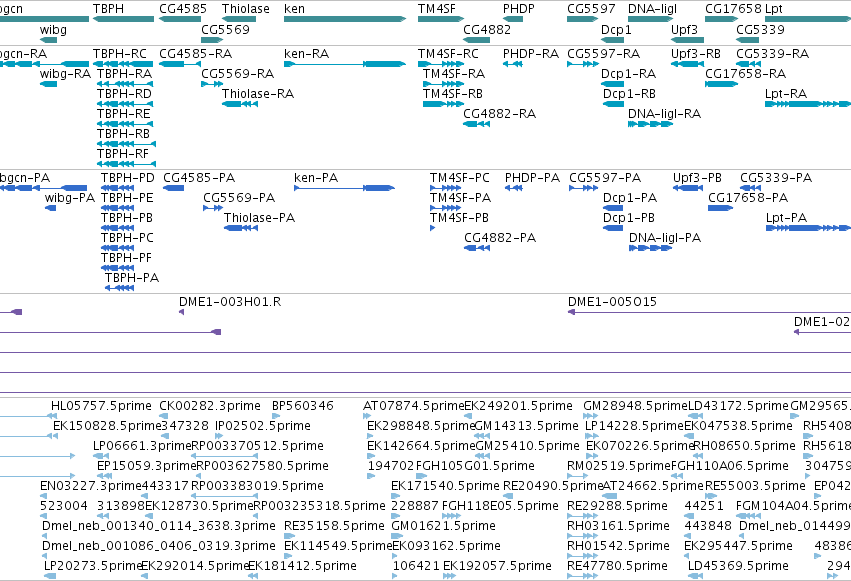The height and width of the screenshot is (581, 851).
Task: Click the DME1-005O15 clone label
Action: [612, 302]
